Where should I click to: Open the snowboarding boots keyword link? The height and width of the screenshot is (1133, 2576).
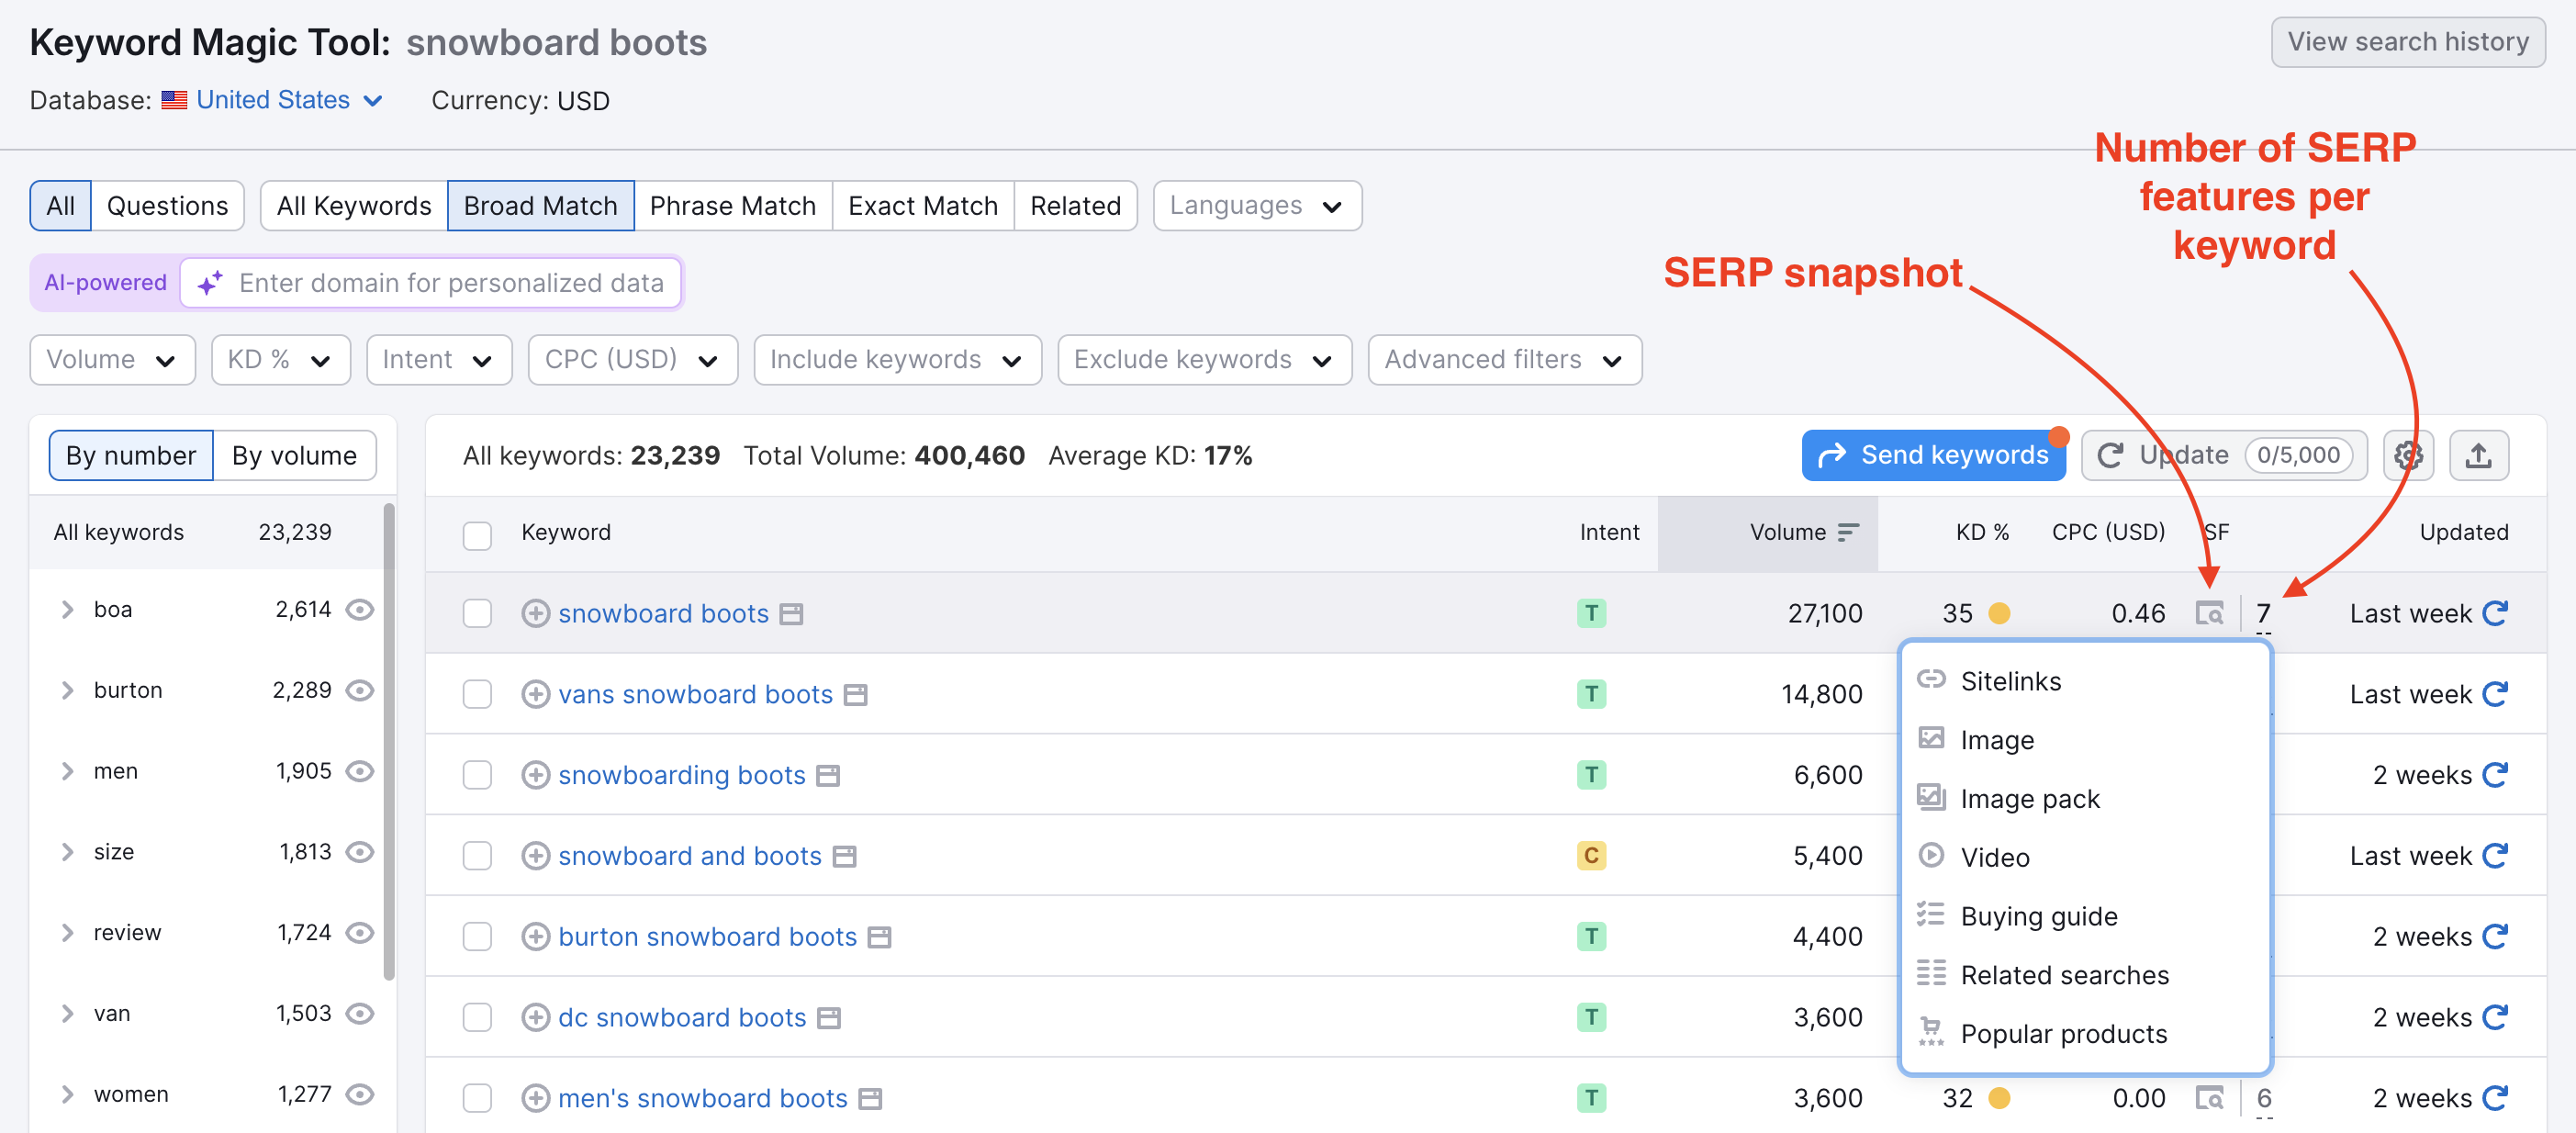682,774
